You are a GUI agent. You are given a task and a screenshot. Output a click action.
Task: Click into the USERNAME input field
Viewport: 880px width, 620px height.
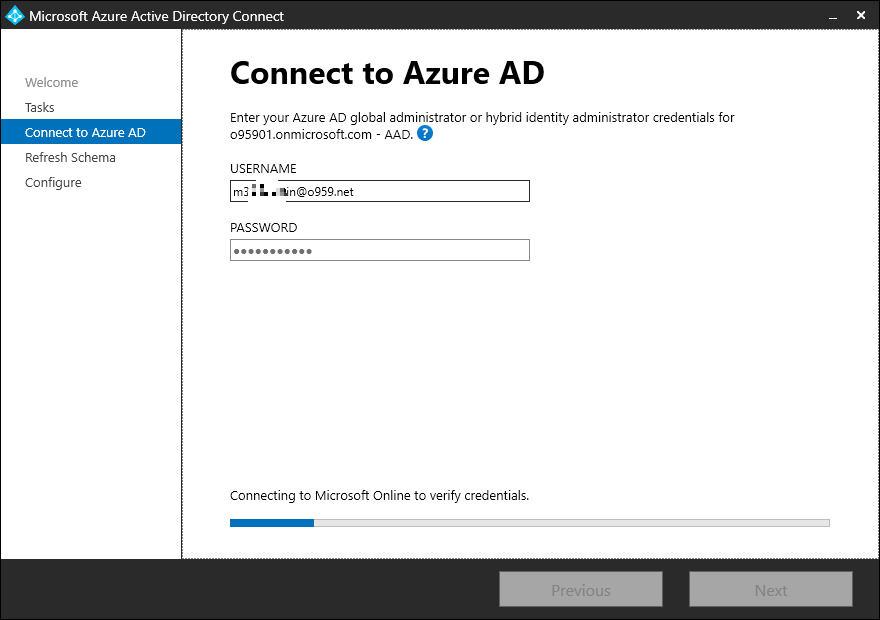pyautogui.click(x=379, y=191)
